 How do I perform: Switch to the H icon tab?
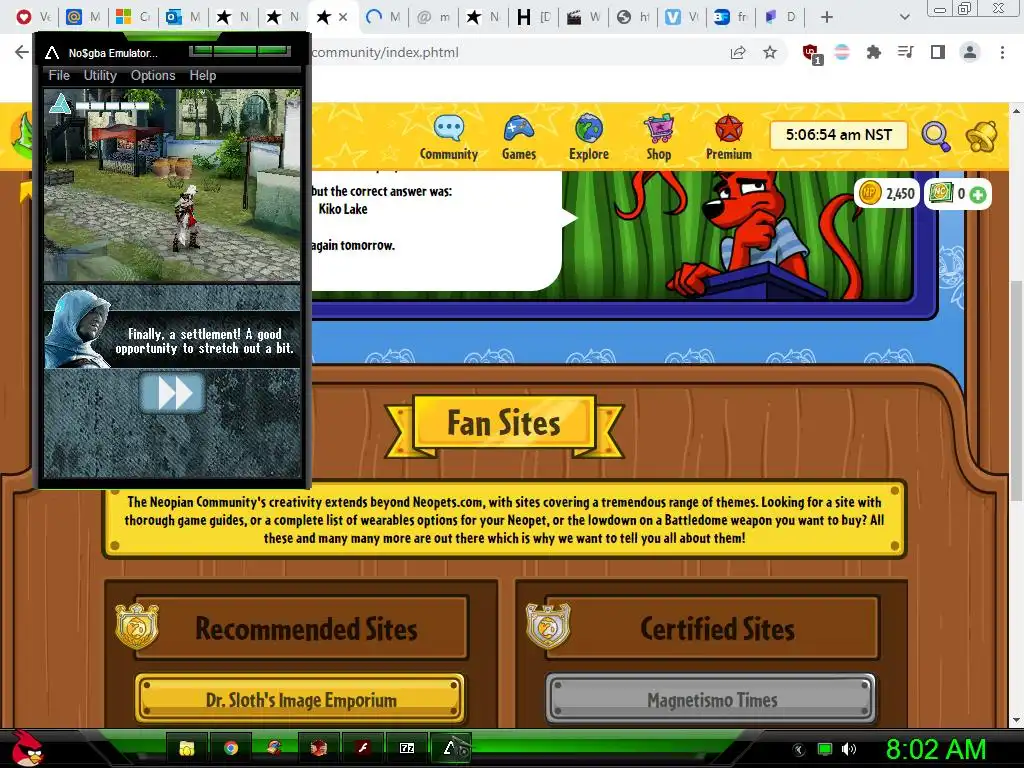[x=534, y=18]
